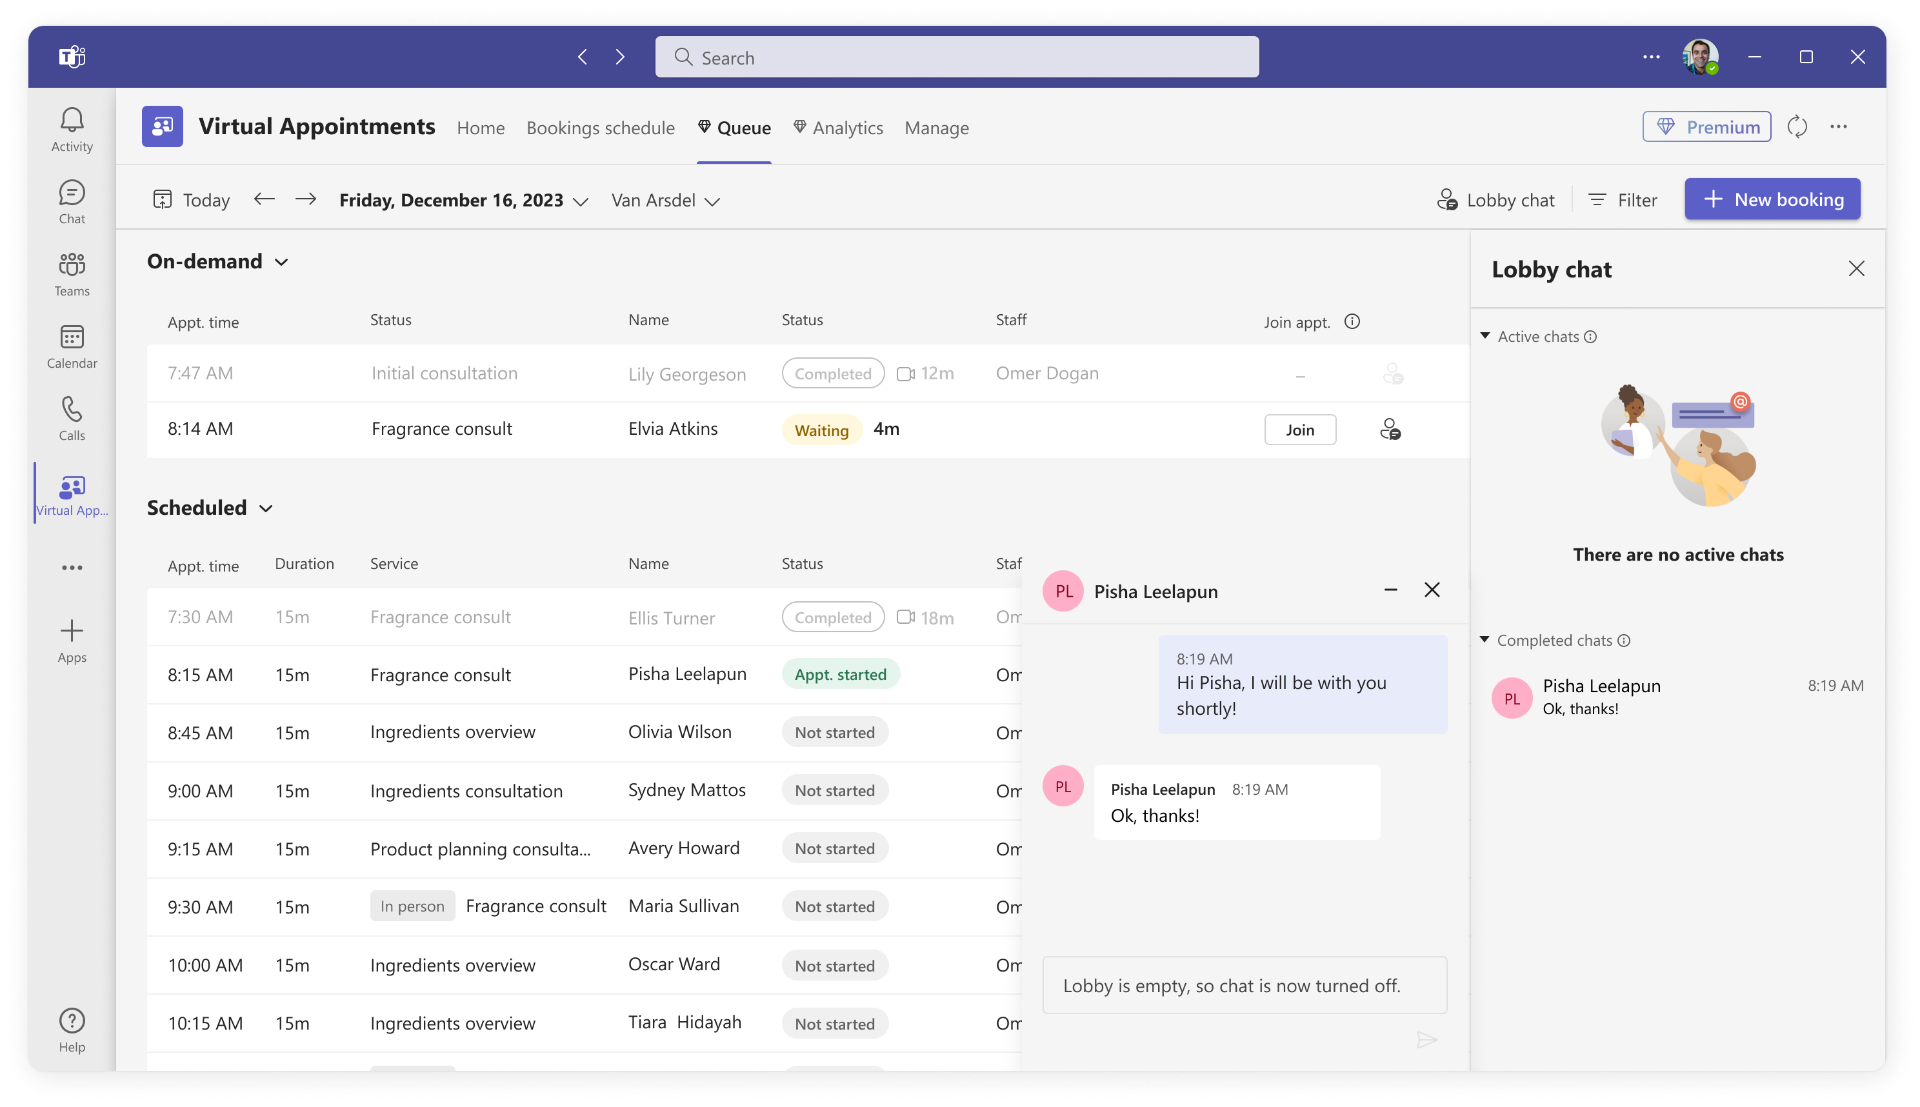Click in the Search field
The image size is (1920, 1107).
(957, 57)
